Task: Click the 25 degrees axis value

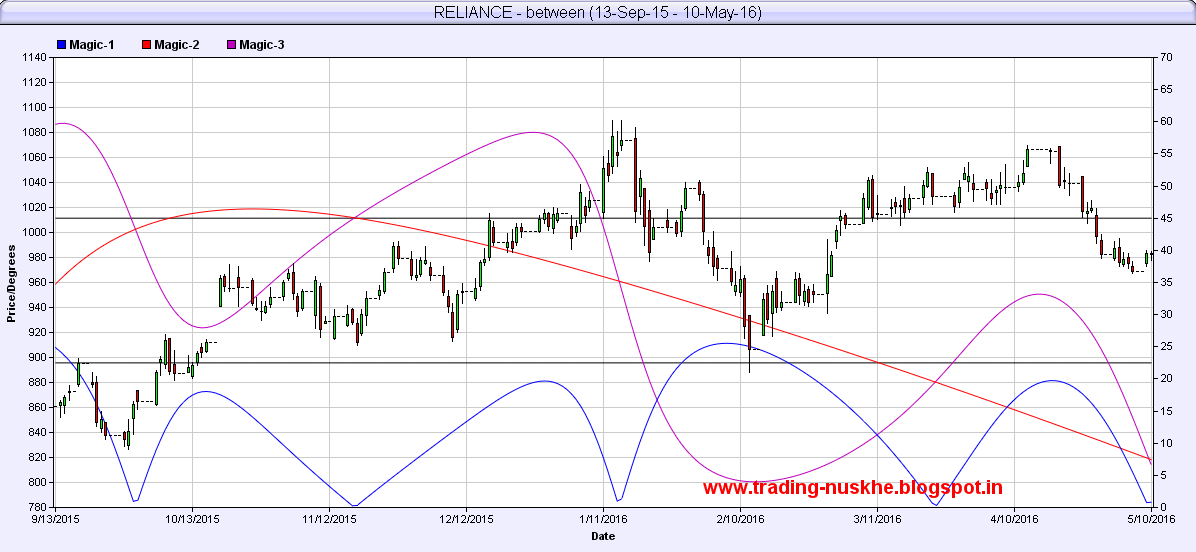Action: 1165,347
